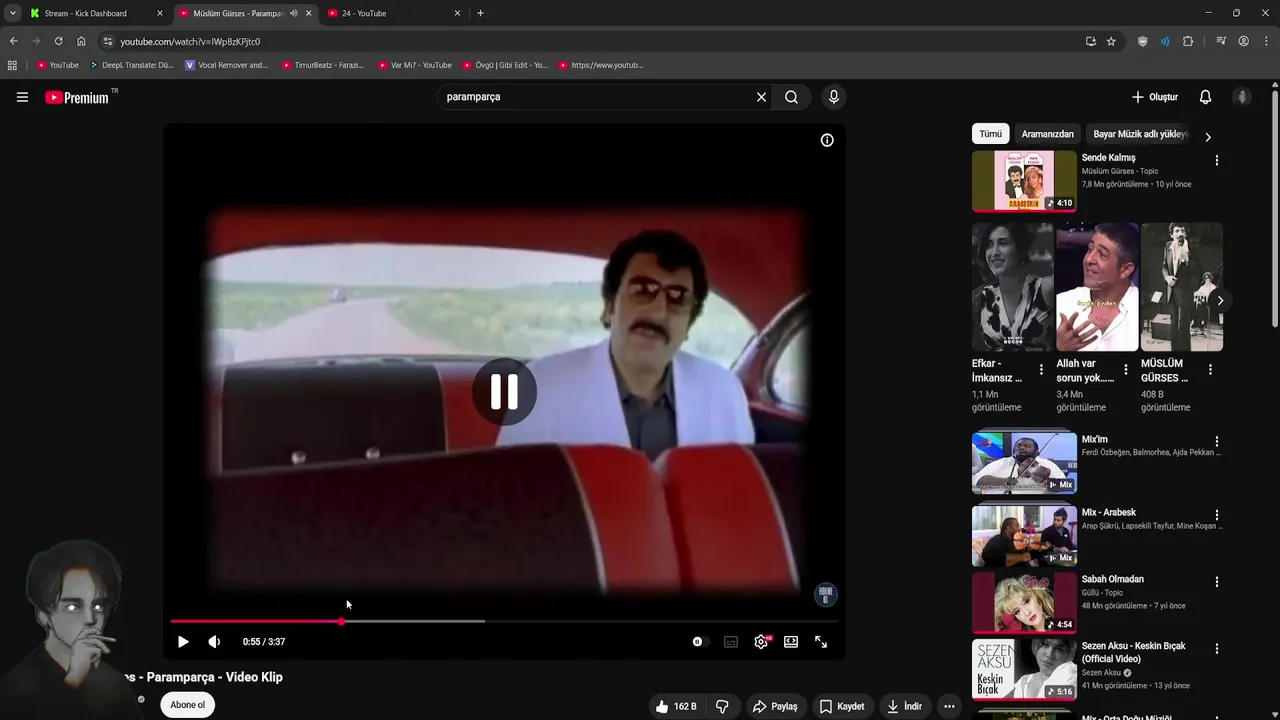Subscribe with Abone ol button
Screen dimensions: 1280x720
[x=187, y=705]
